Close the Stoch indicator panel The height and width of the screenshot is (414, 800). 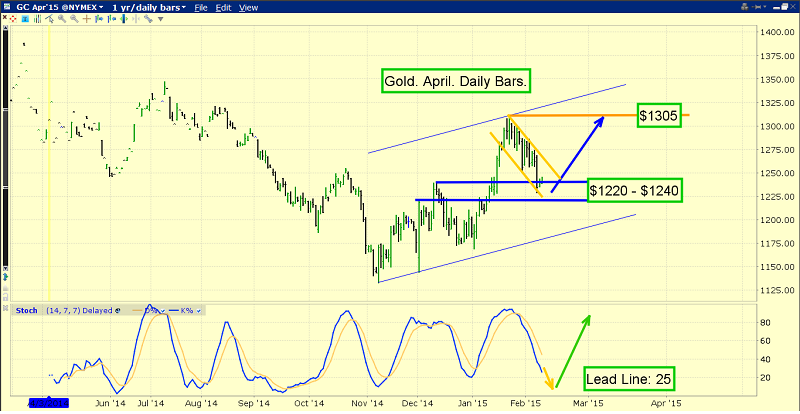click(6, 308)
